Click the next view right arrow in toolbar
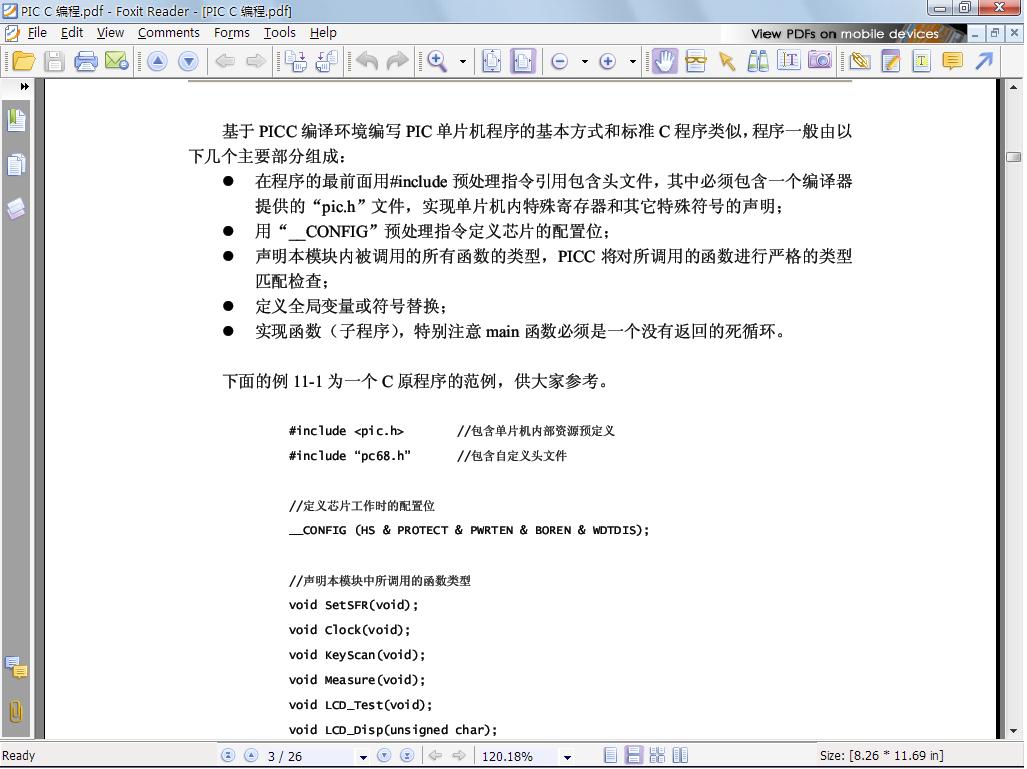This screenshot has width=1027, height=769. coord(255,62)
